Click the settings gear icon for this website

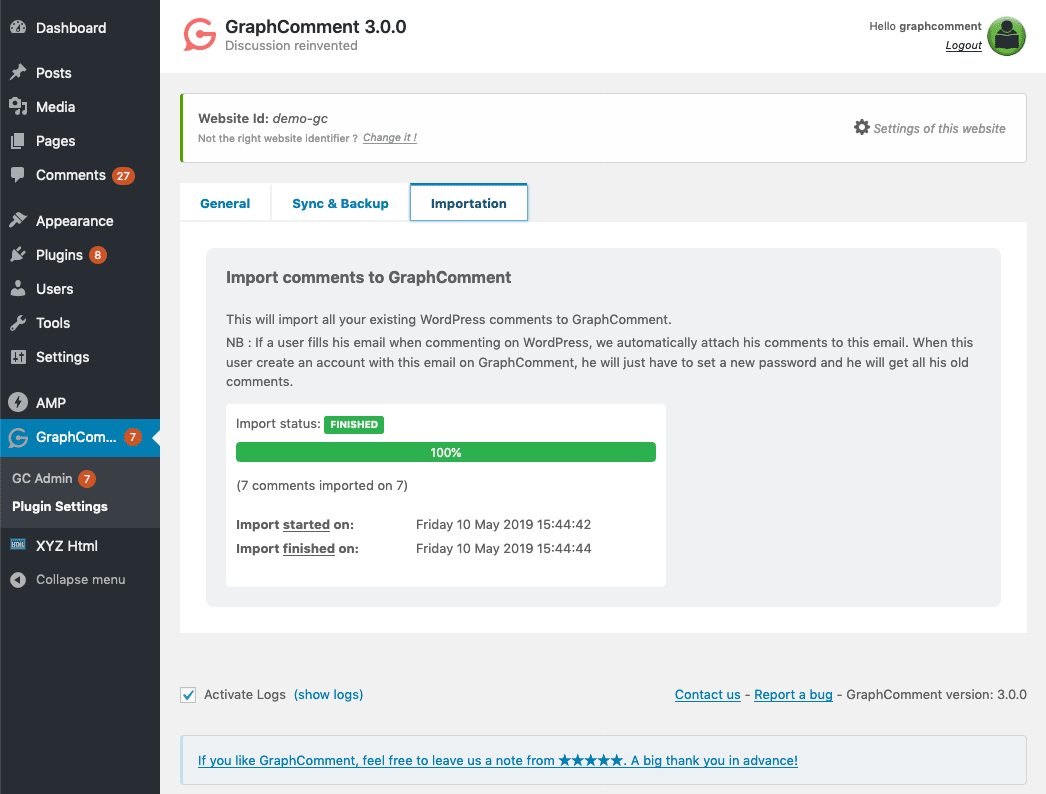click(862, 127)
